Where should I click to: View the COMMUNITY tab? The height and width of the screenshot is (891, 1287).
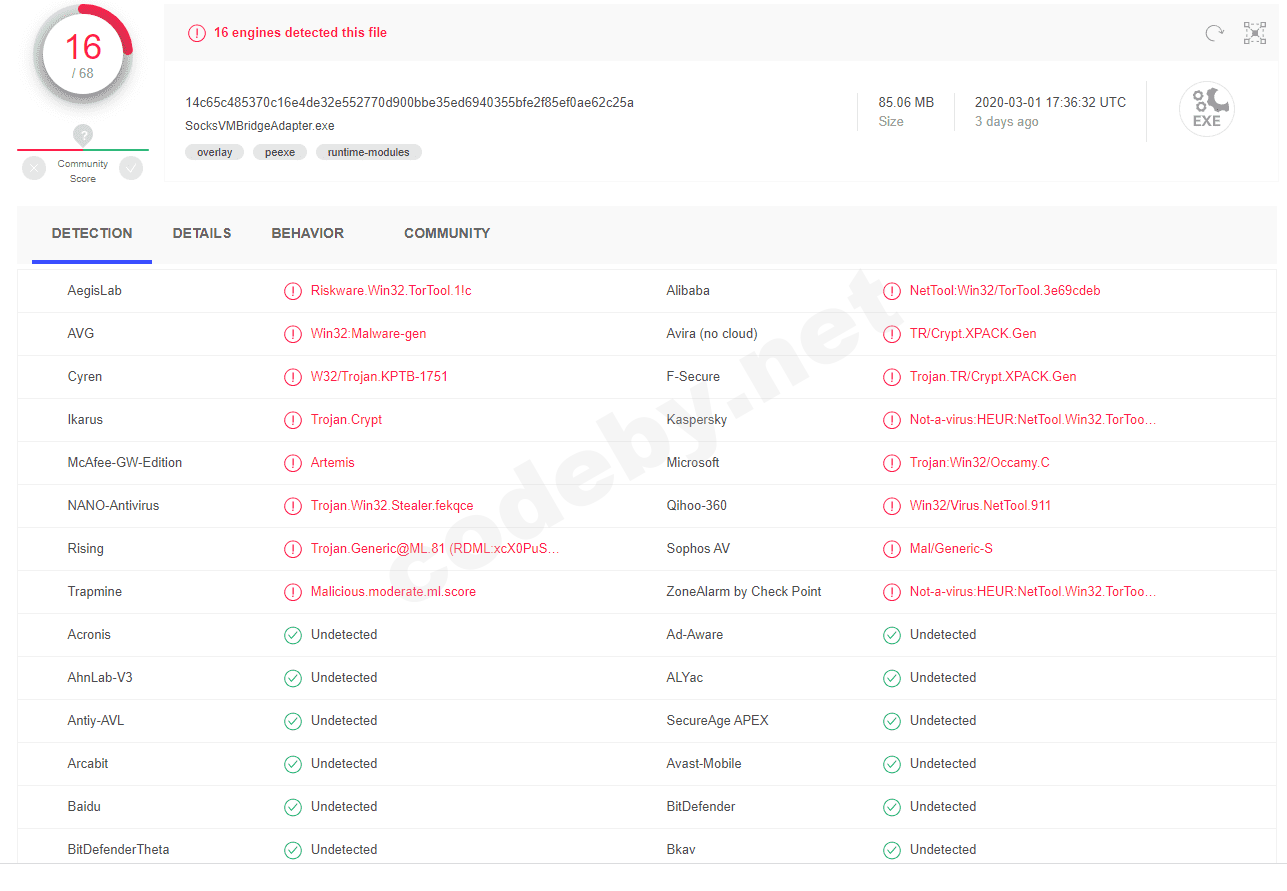tap(447, 233)
